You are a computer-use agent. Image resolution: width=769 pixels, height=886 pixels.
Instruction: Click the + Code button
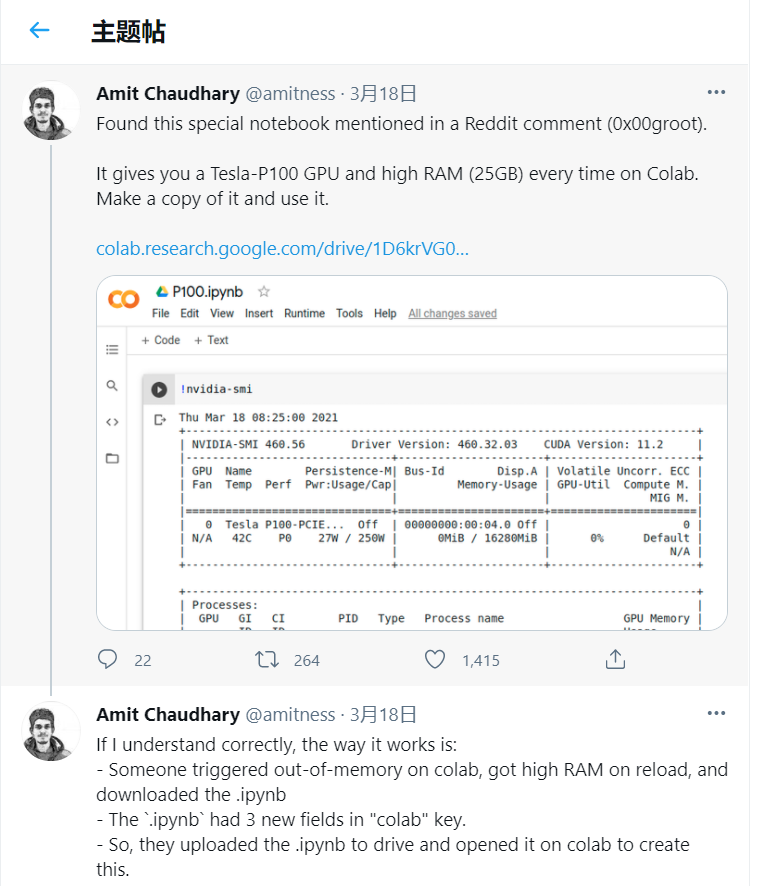point(161,340)
